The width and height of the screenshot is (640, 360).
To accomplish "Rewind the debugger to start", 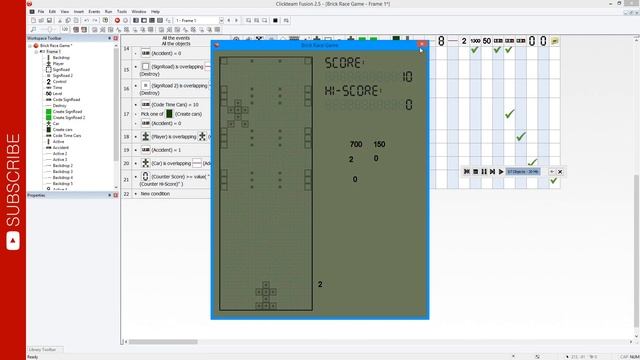I will (x=467, y=172).
